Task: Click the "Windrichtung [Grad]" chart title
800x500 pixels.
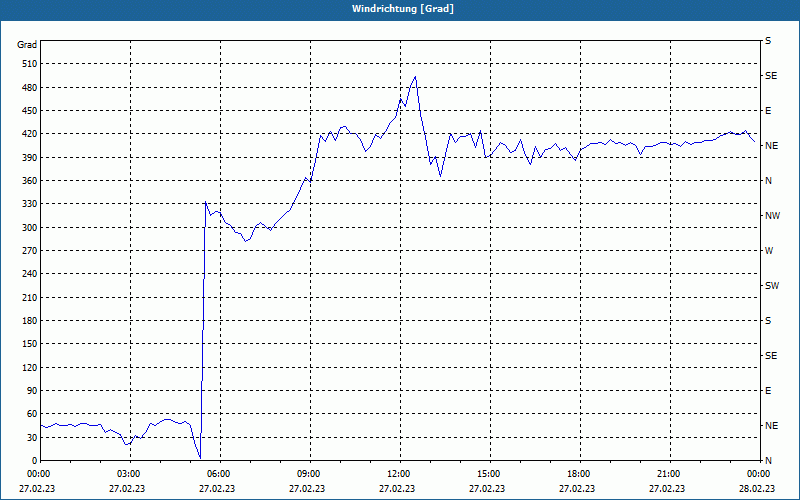Action: pyautogui.click(x=403, y=9)
